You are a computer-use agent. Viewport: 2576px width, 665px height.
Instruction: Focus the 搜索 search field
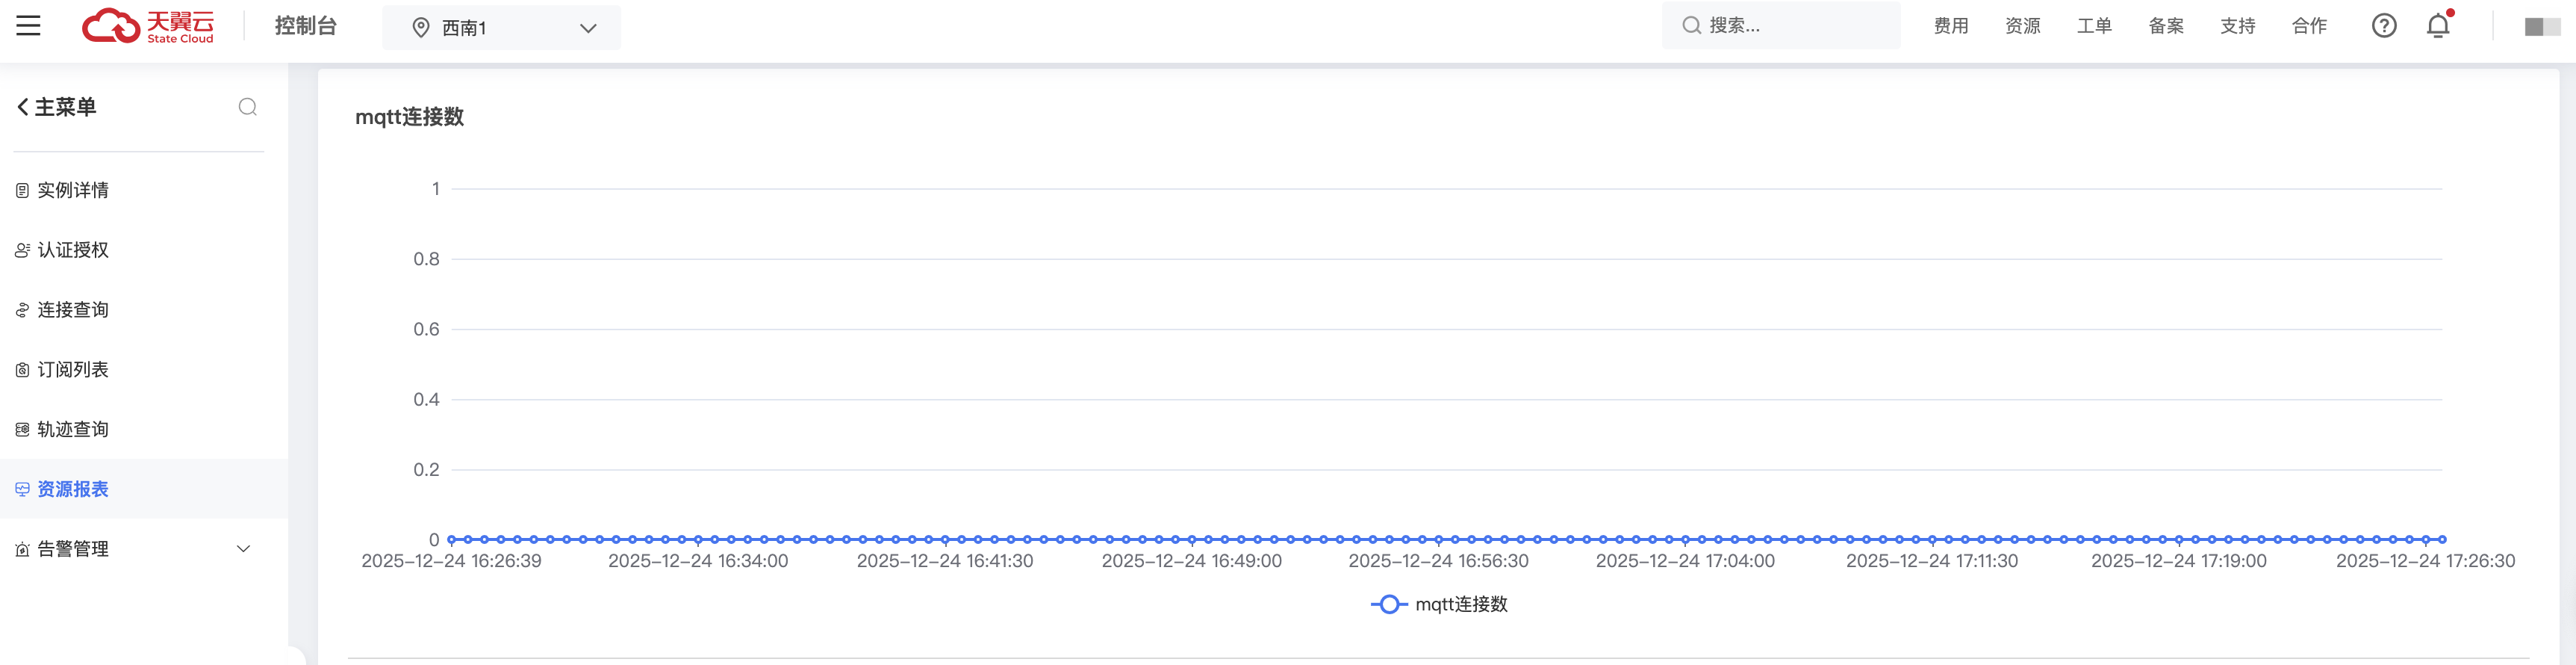point(1790,26)
